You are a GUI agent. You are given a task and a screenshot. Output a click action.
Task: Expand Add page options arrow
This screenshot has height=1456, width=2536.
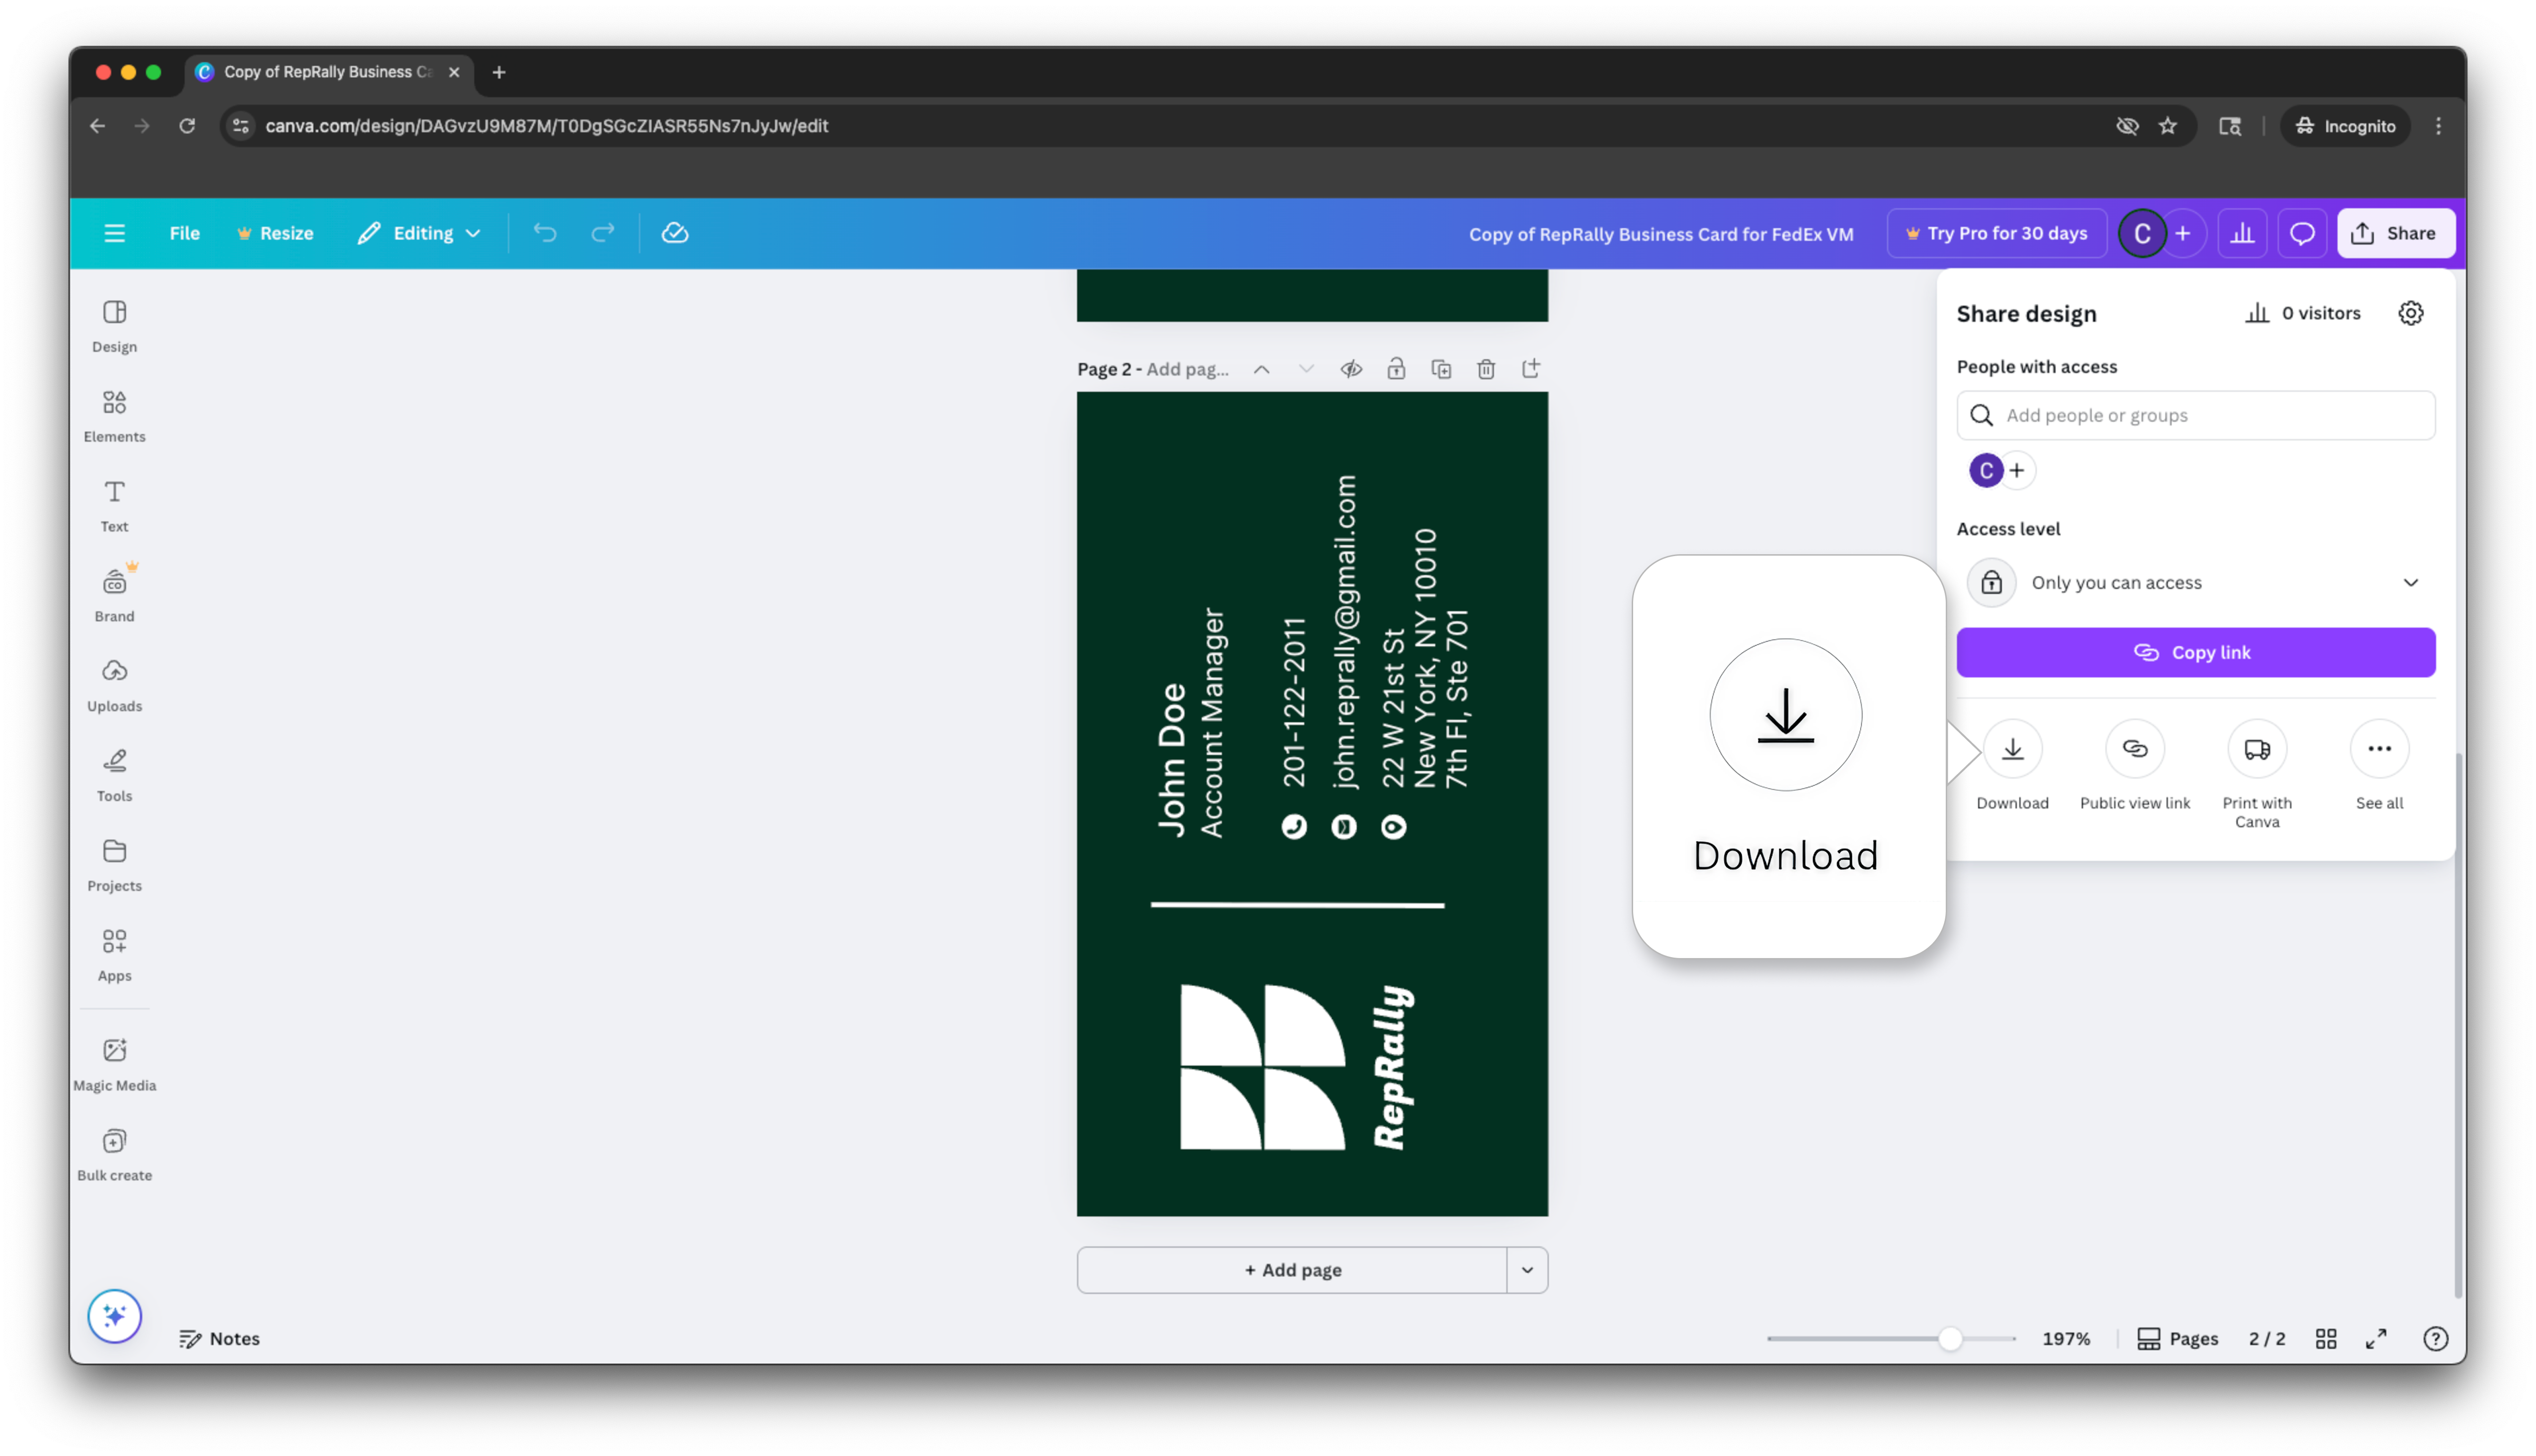tap(1527, 1270)
